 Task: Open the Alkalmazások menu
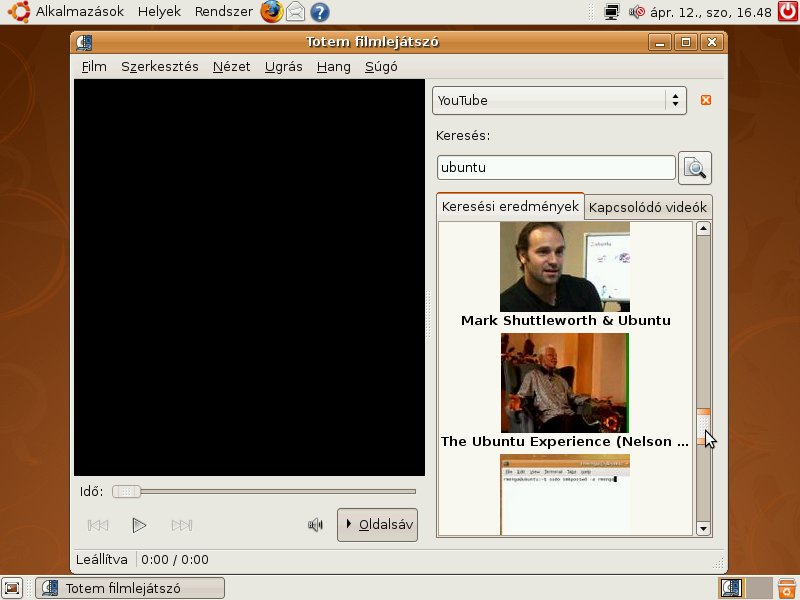(80, 11)
